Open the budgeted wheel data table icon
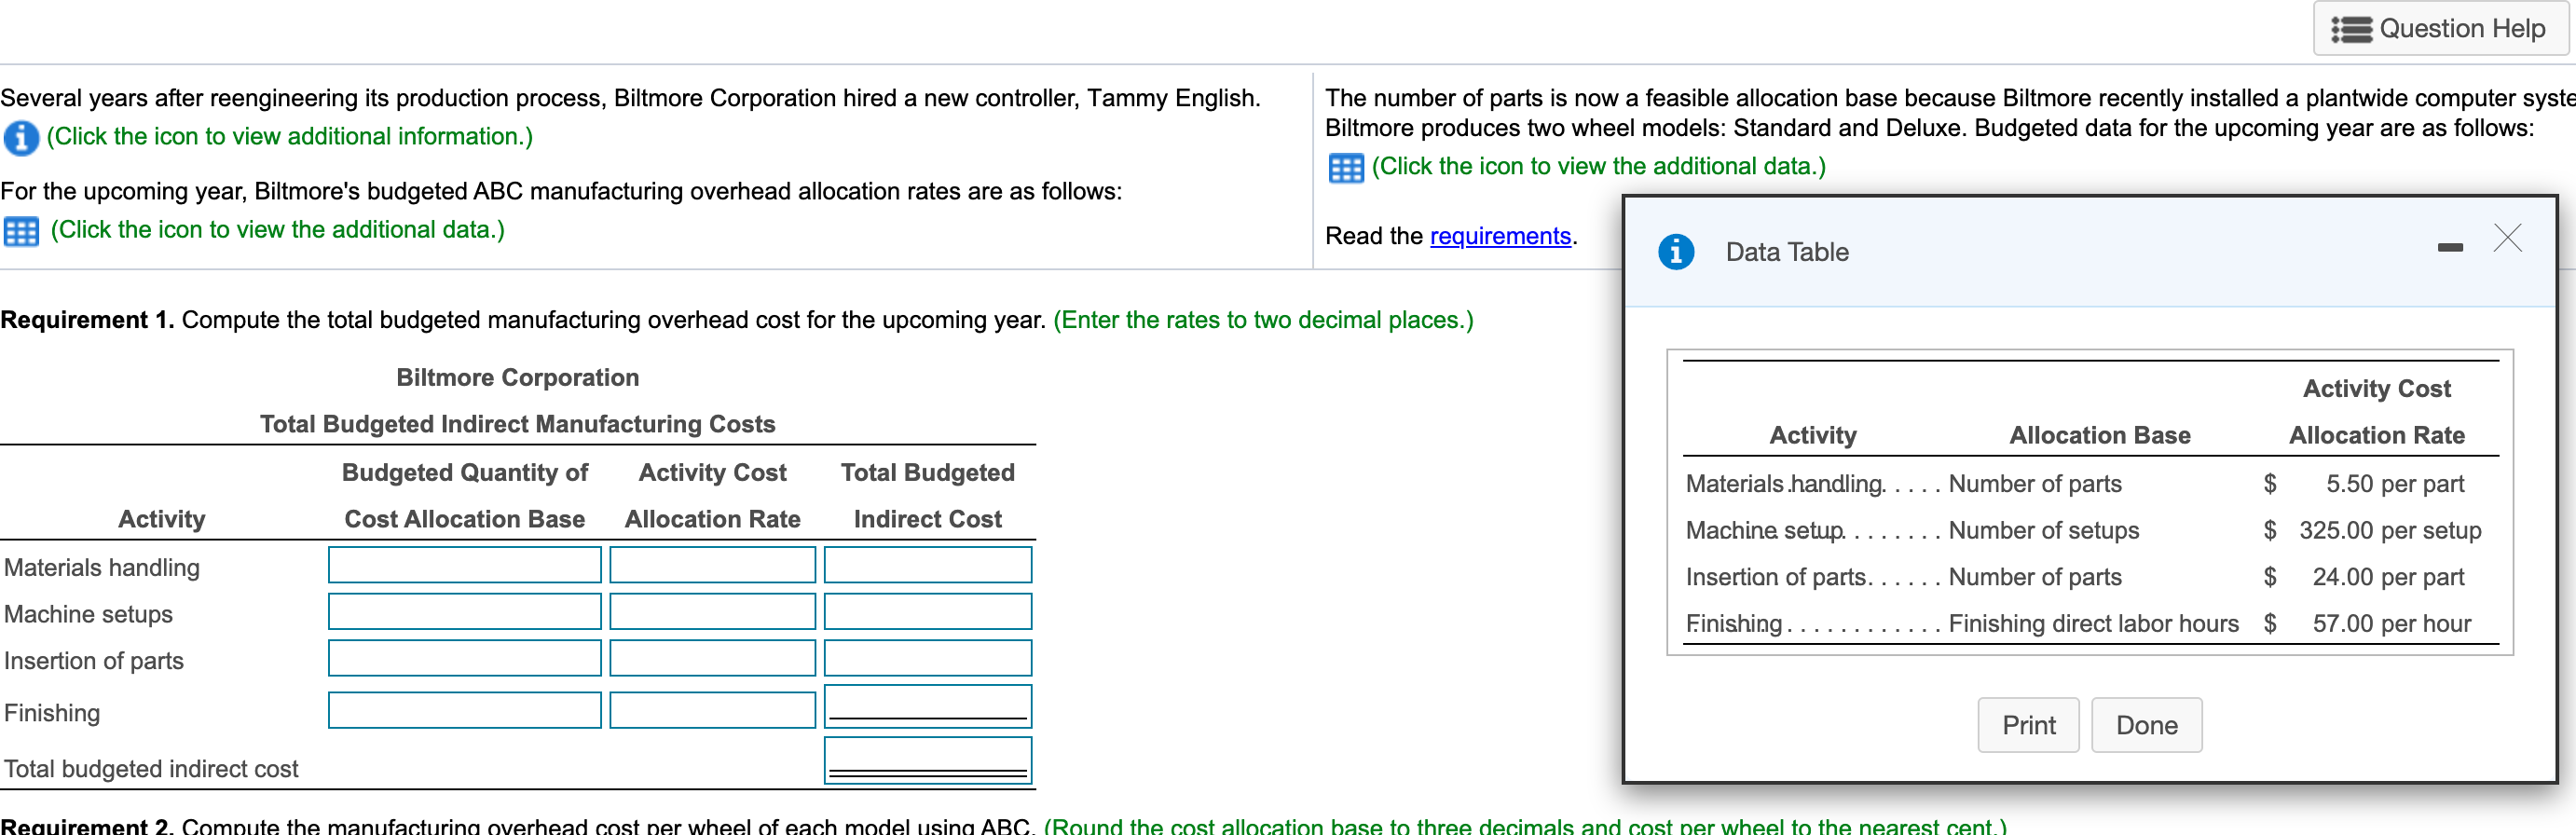The height and width of the screenshot is (835, 2576). pos(1345,168)
